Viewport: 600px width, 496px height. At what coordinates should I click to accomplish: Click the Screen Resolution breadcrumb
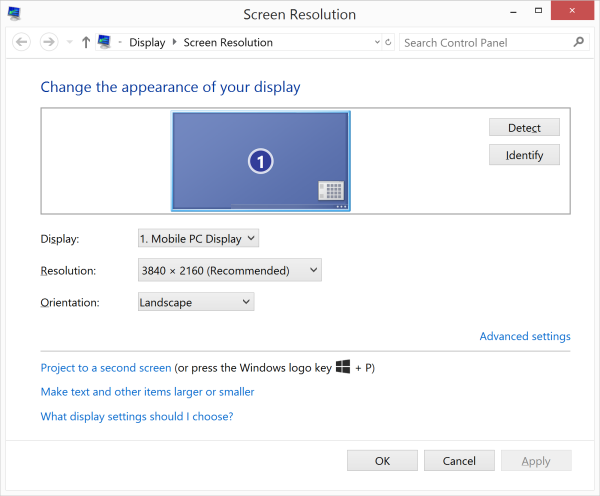(x=228, y=42)
